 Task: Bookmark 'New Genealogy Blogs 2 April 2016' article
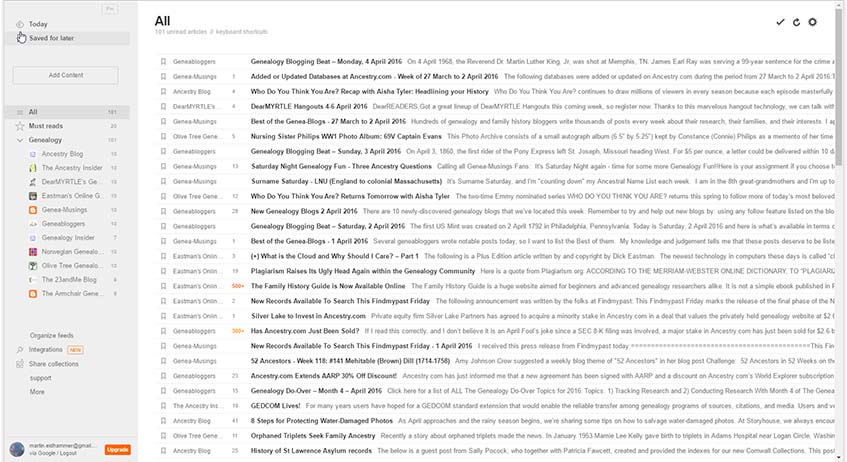click(x=163, y=211)
